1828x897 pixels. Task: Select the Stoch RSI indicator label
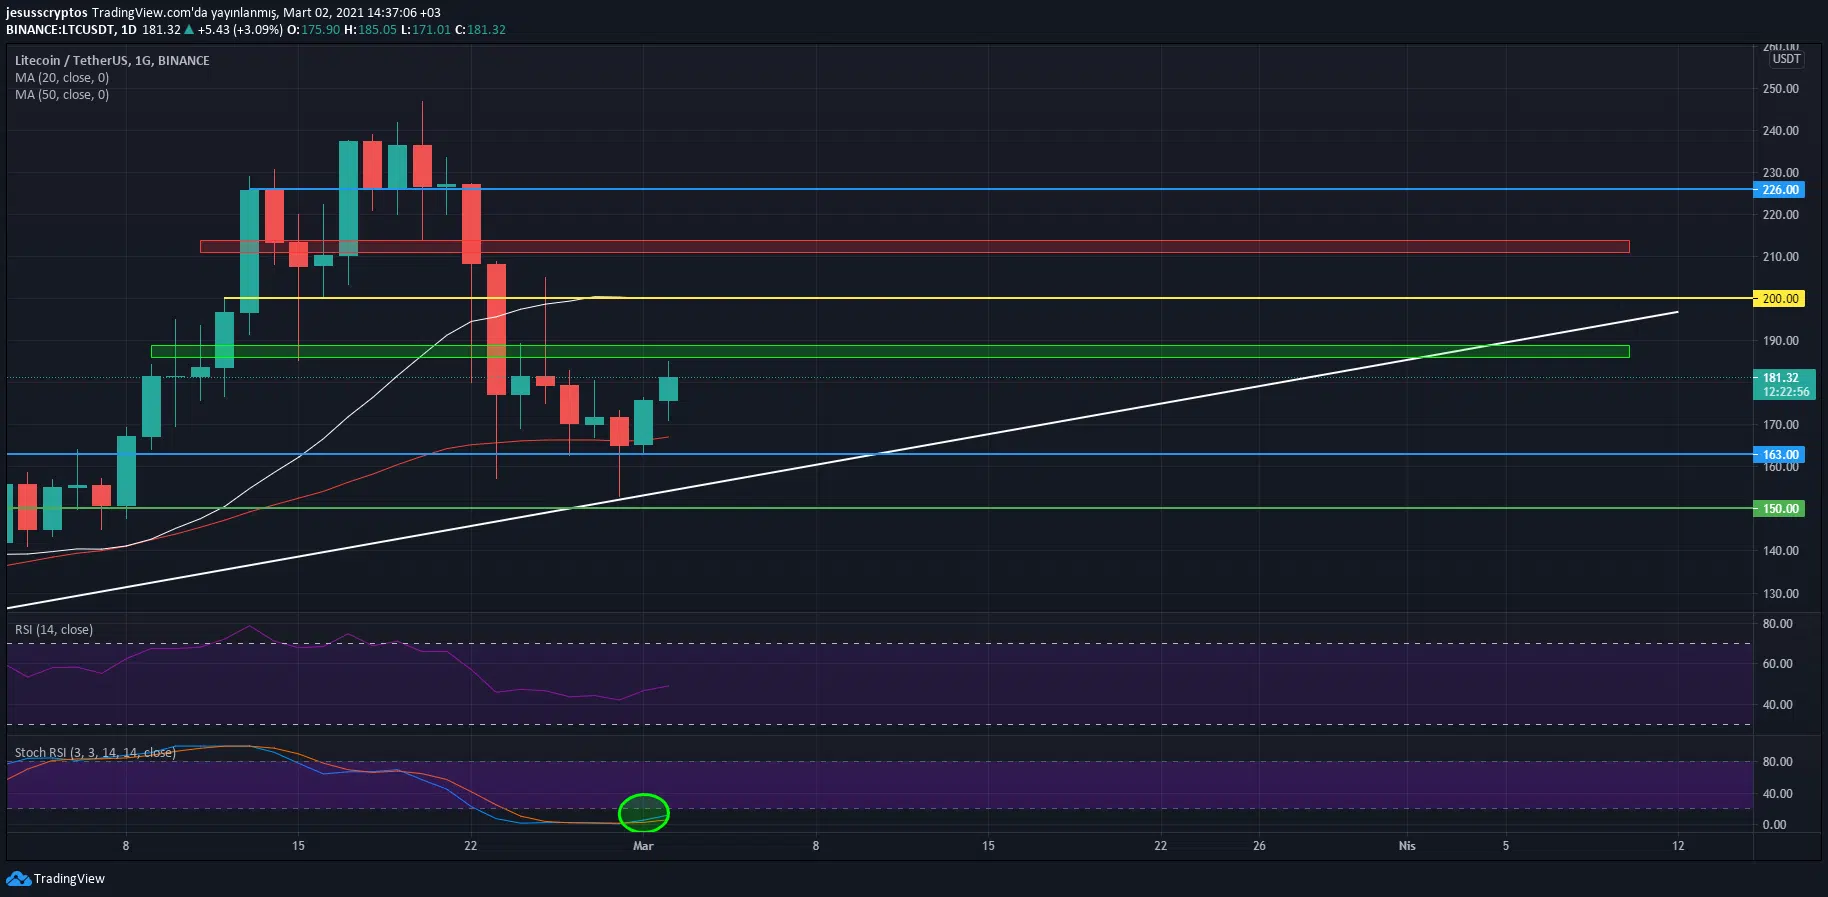(95, 752)
